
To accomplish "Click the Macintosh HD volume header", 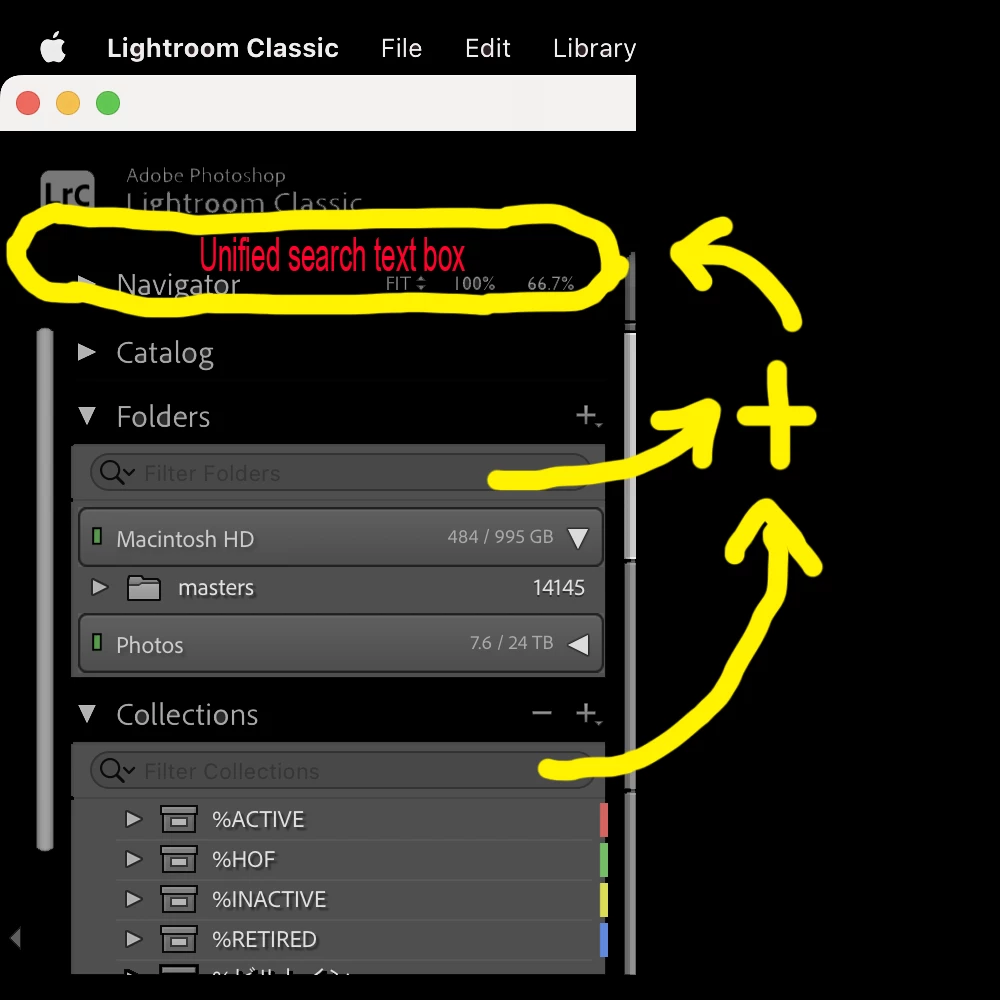I will (341, 537).
